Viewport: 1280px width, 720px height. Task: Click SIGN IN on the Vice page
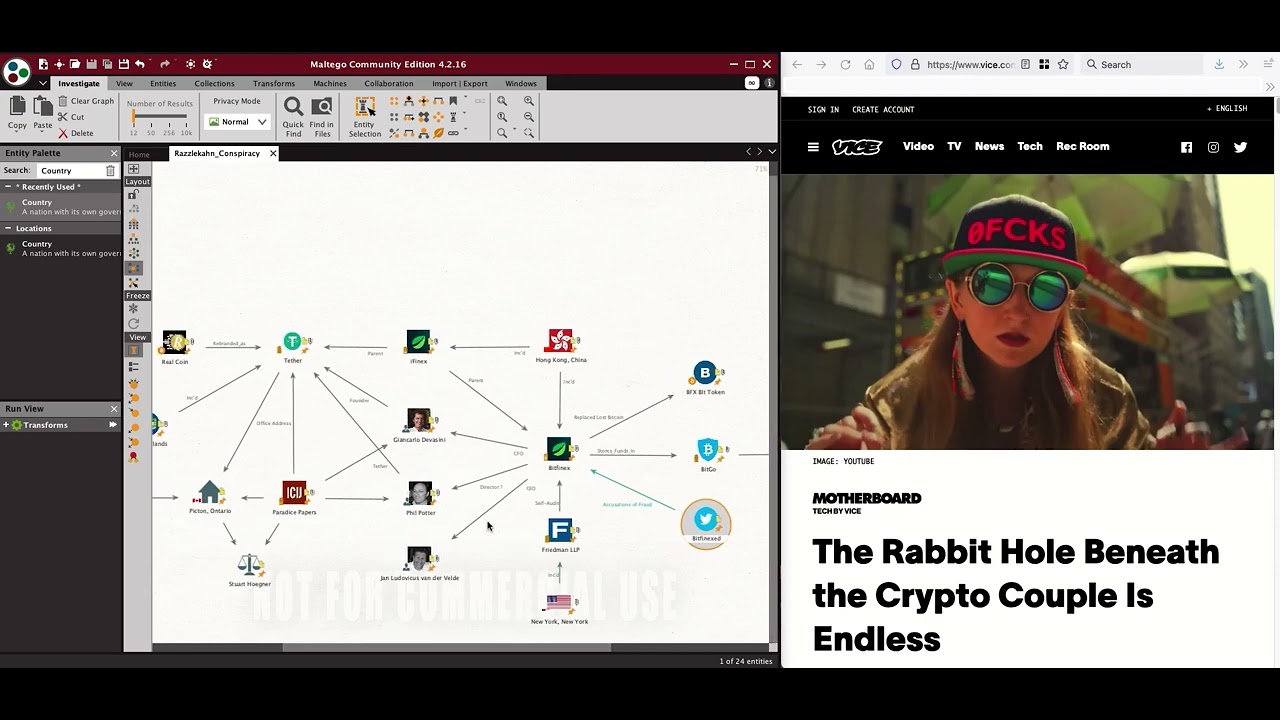click(823, 110)
